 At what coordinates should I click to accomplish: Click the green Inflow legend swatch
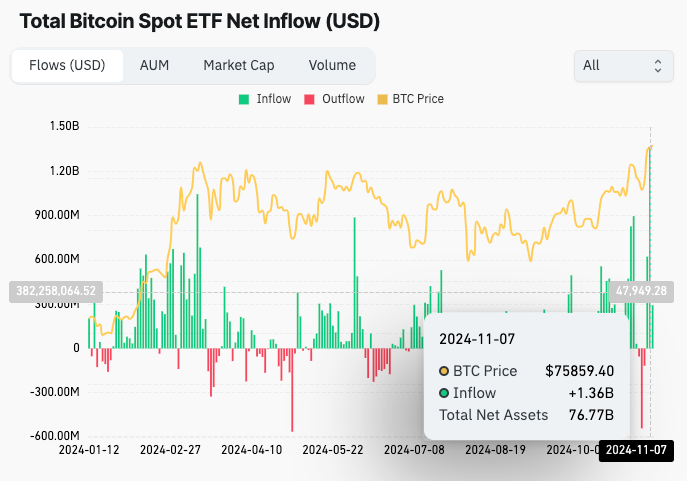pyautogui.click(x=244, y=99)
